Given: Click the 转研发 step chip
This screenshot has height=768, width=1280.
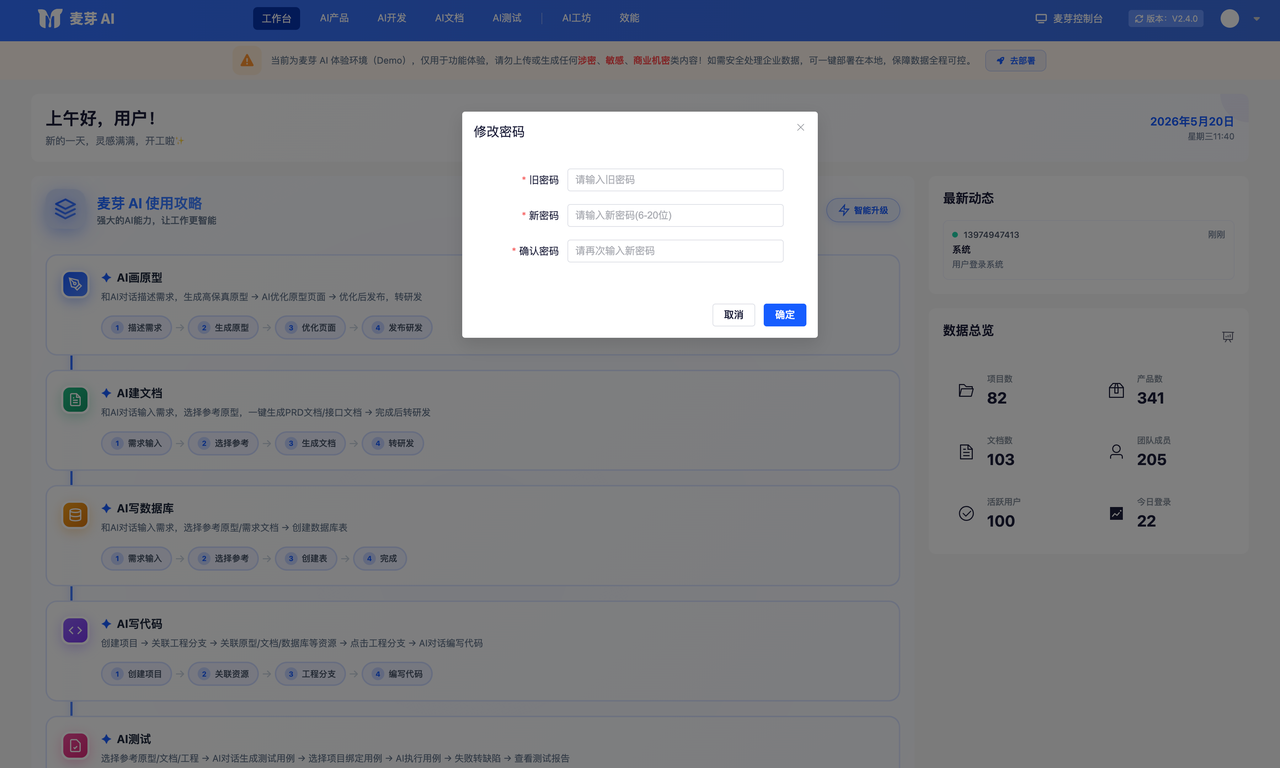Looking at the screenshot, I should pyautogui.click(x=393, y=443).
